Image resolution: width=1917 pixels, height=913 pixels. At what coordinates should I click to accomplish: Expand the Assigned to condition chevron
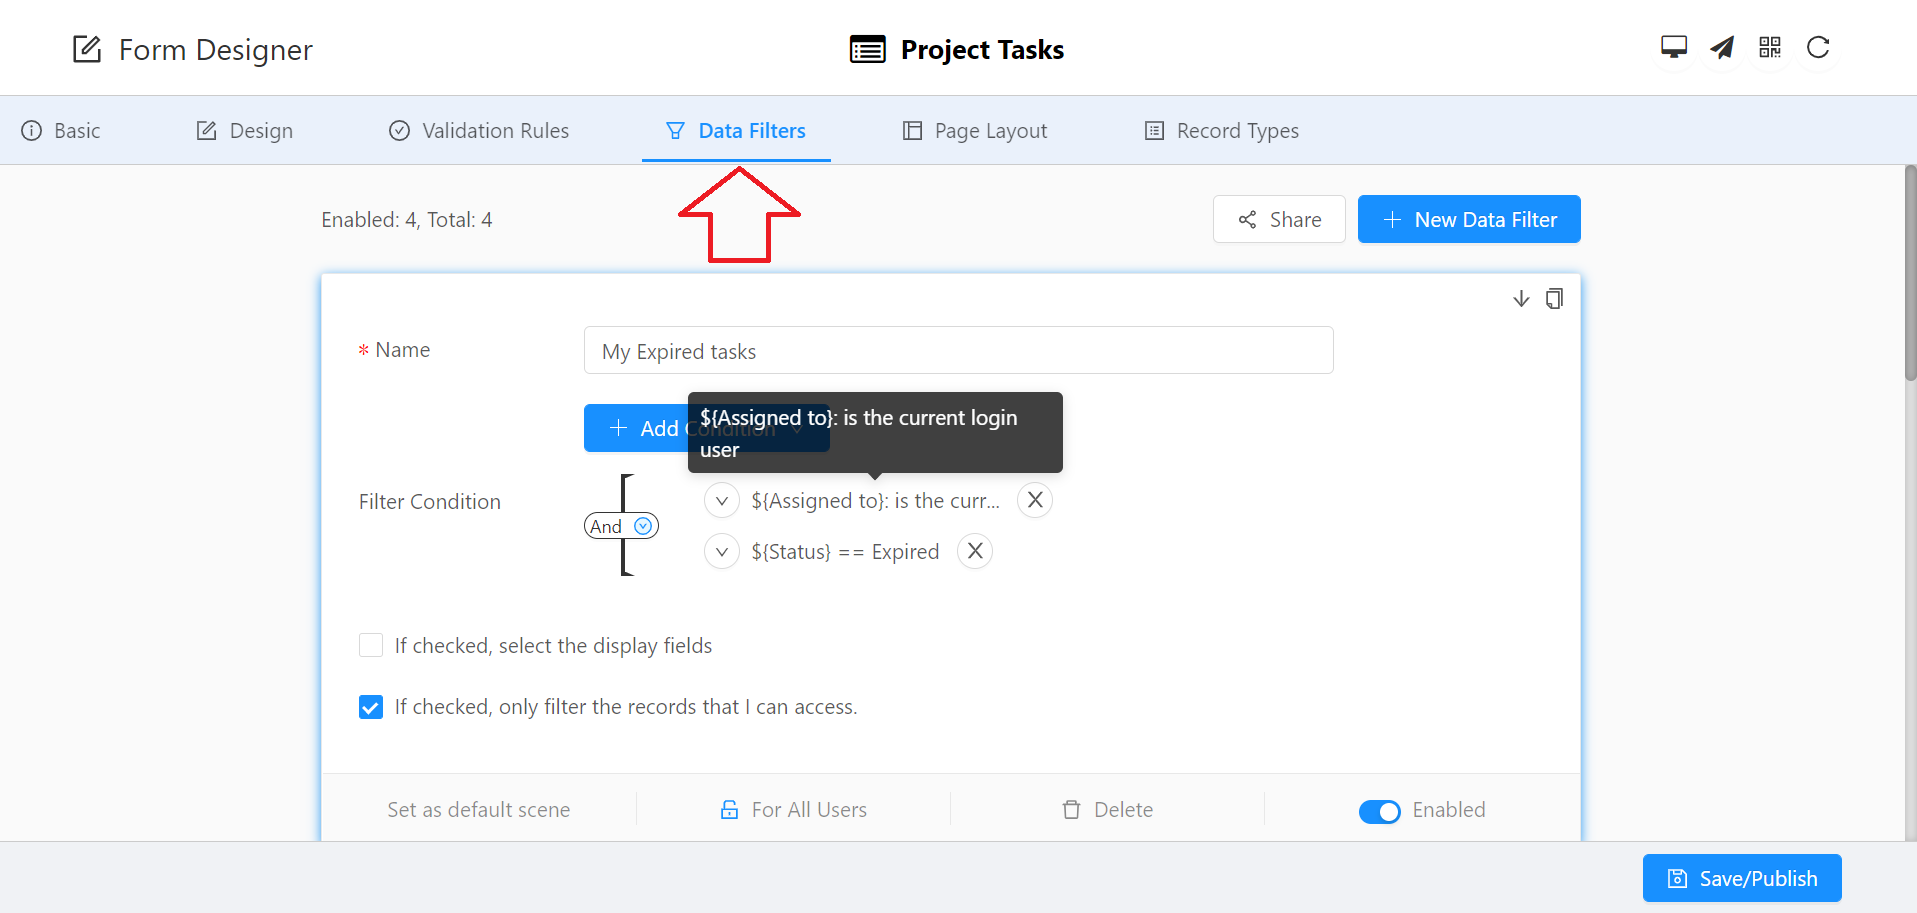pos(722,500)
